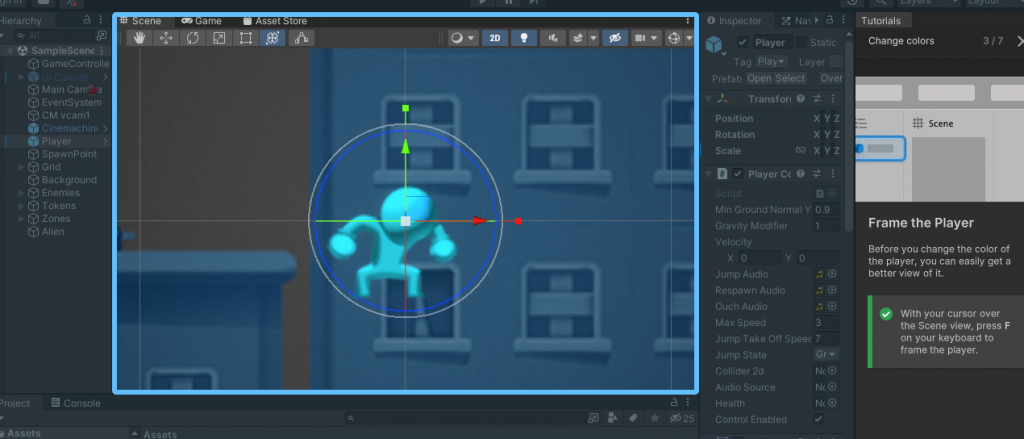Screen dimensions: 1024x439
Task: Open the prefab Overrides button
Action: (x=831, y=78)
